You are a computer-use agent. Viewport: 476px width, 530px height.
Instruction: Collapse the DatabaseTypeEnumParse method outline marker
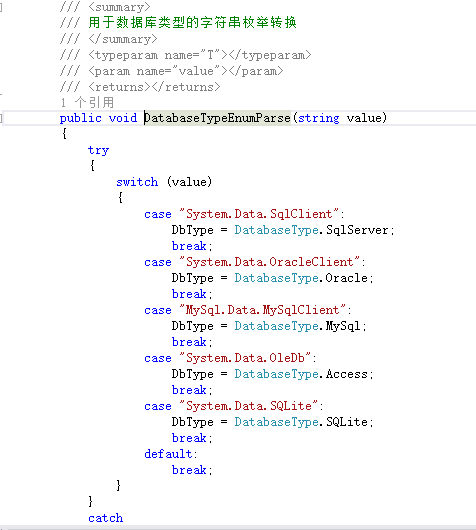(1, 118)
